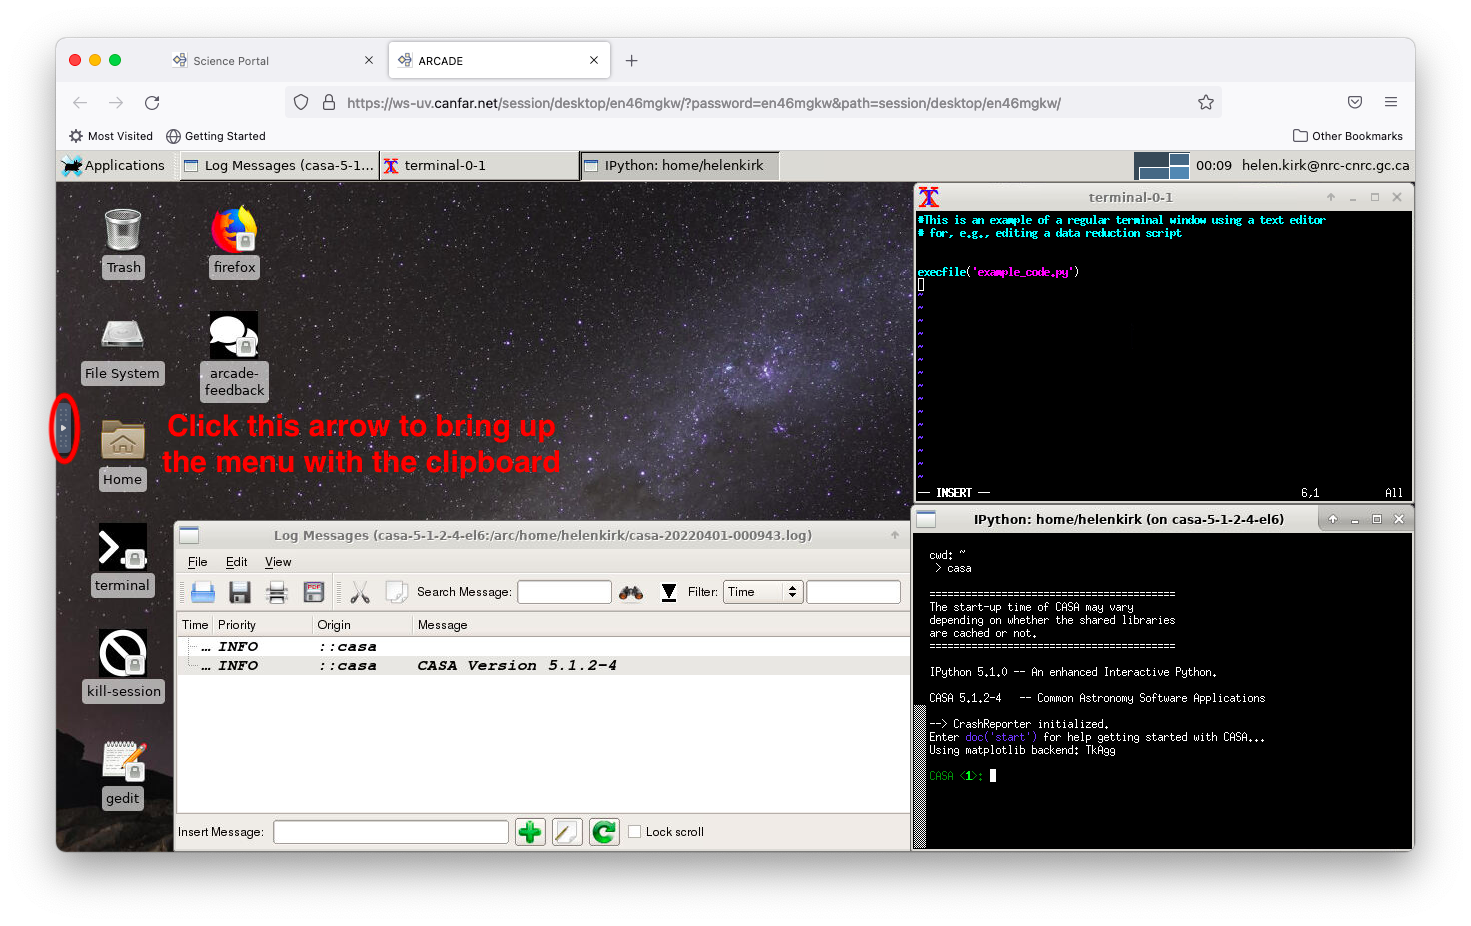The height and width of the screenshot is (926, 1471).
Task: Click the CASA <1> prompt in IPython window
Action: pyautogui.click(x=955, y=776)
